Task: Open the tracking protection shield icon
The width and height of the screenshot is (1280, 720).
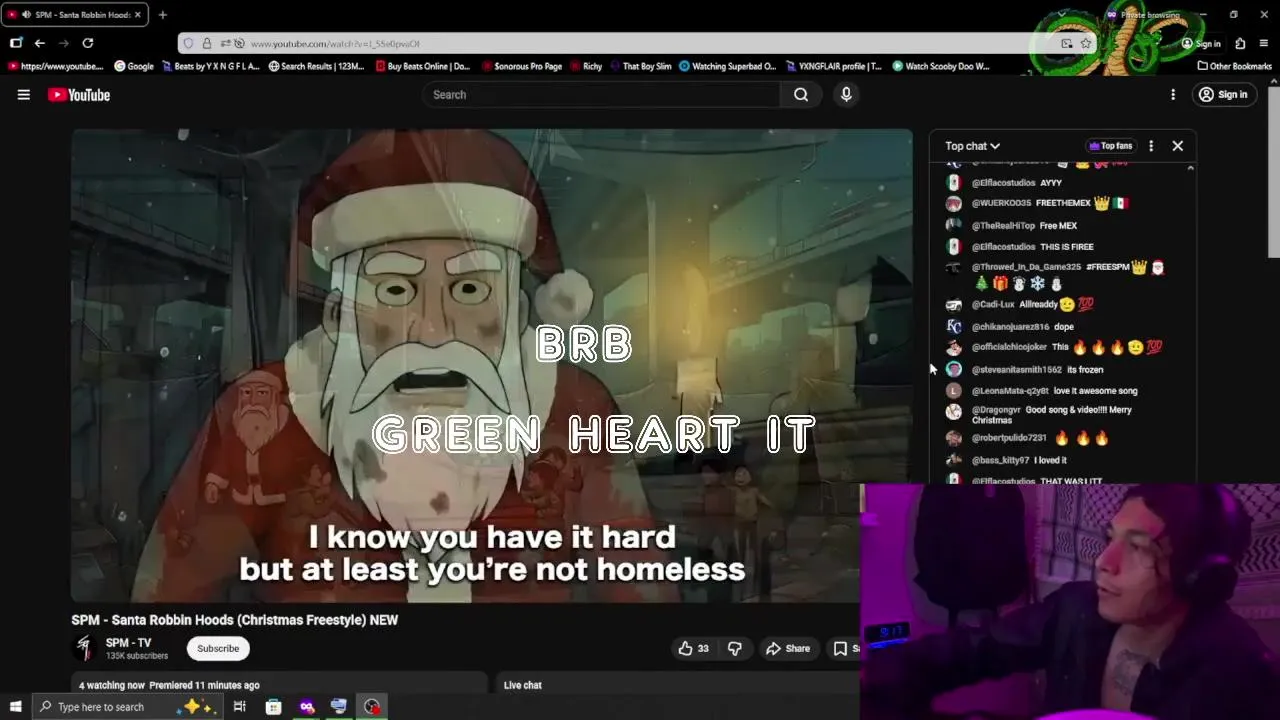Action: click(188, 44)
